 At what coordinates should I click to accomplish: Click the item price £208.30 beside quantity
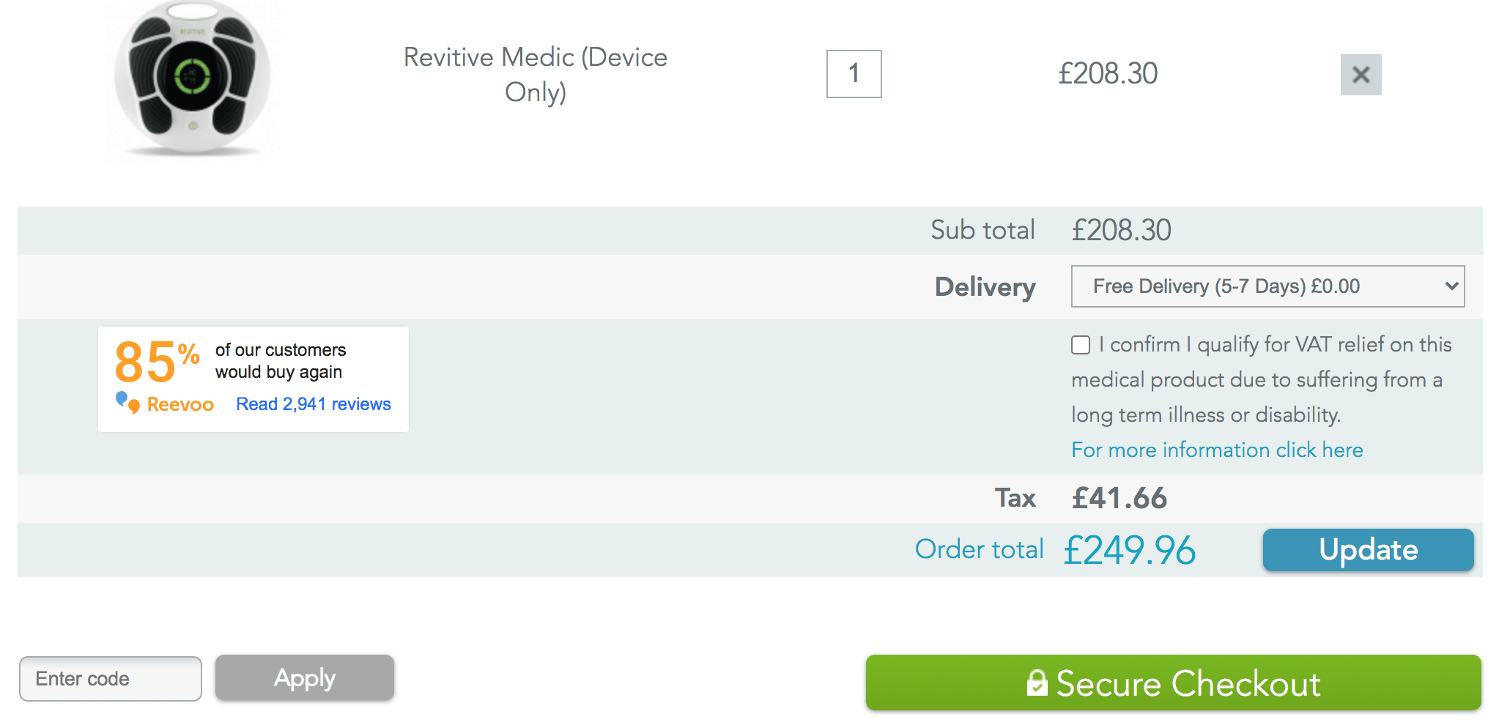1108,74
